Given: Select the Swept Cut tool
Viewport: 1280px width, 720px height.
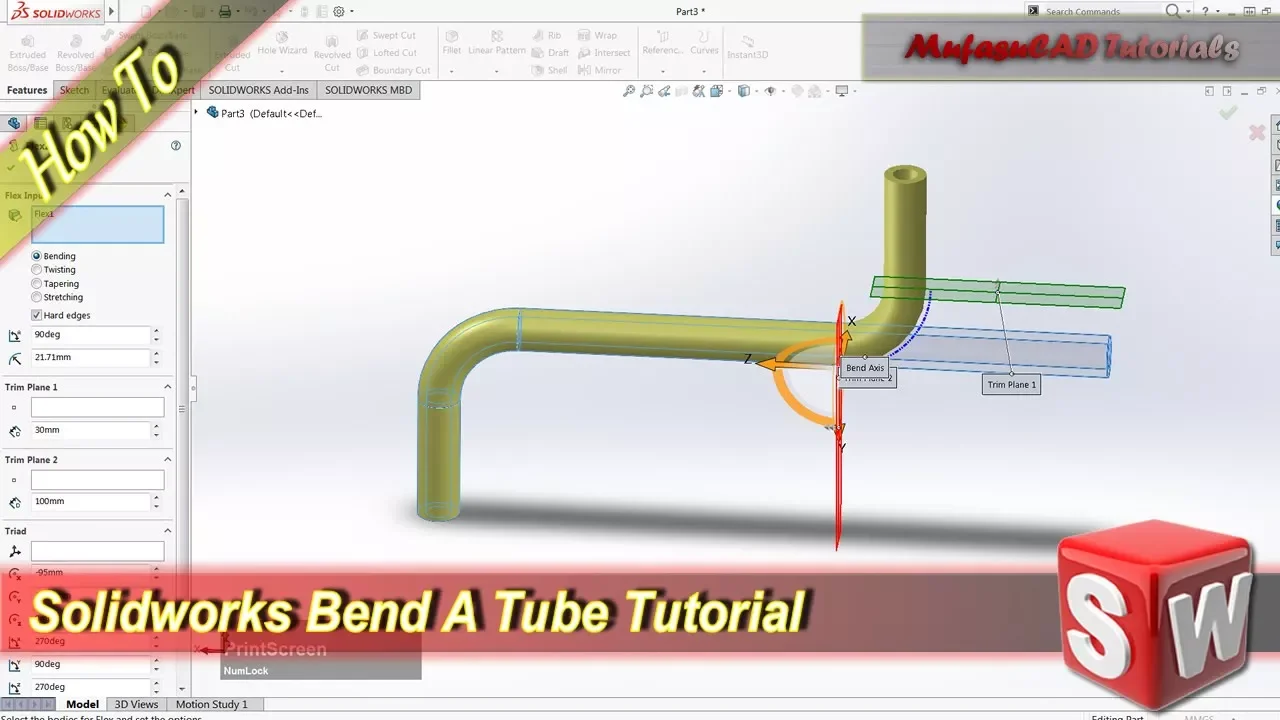Looking at the screenshot, I should (x=385, y=35).
